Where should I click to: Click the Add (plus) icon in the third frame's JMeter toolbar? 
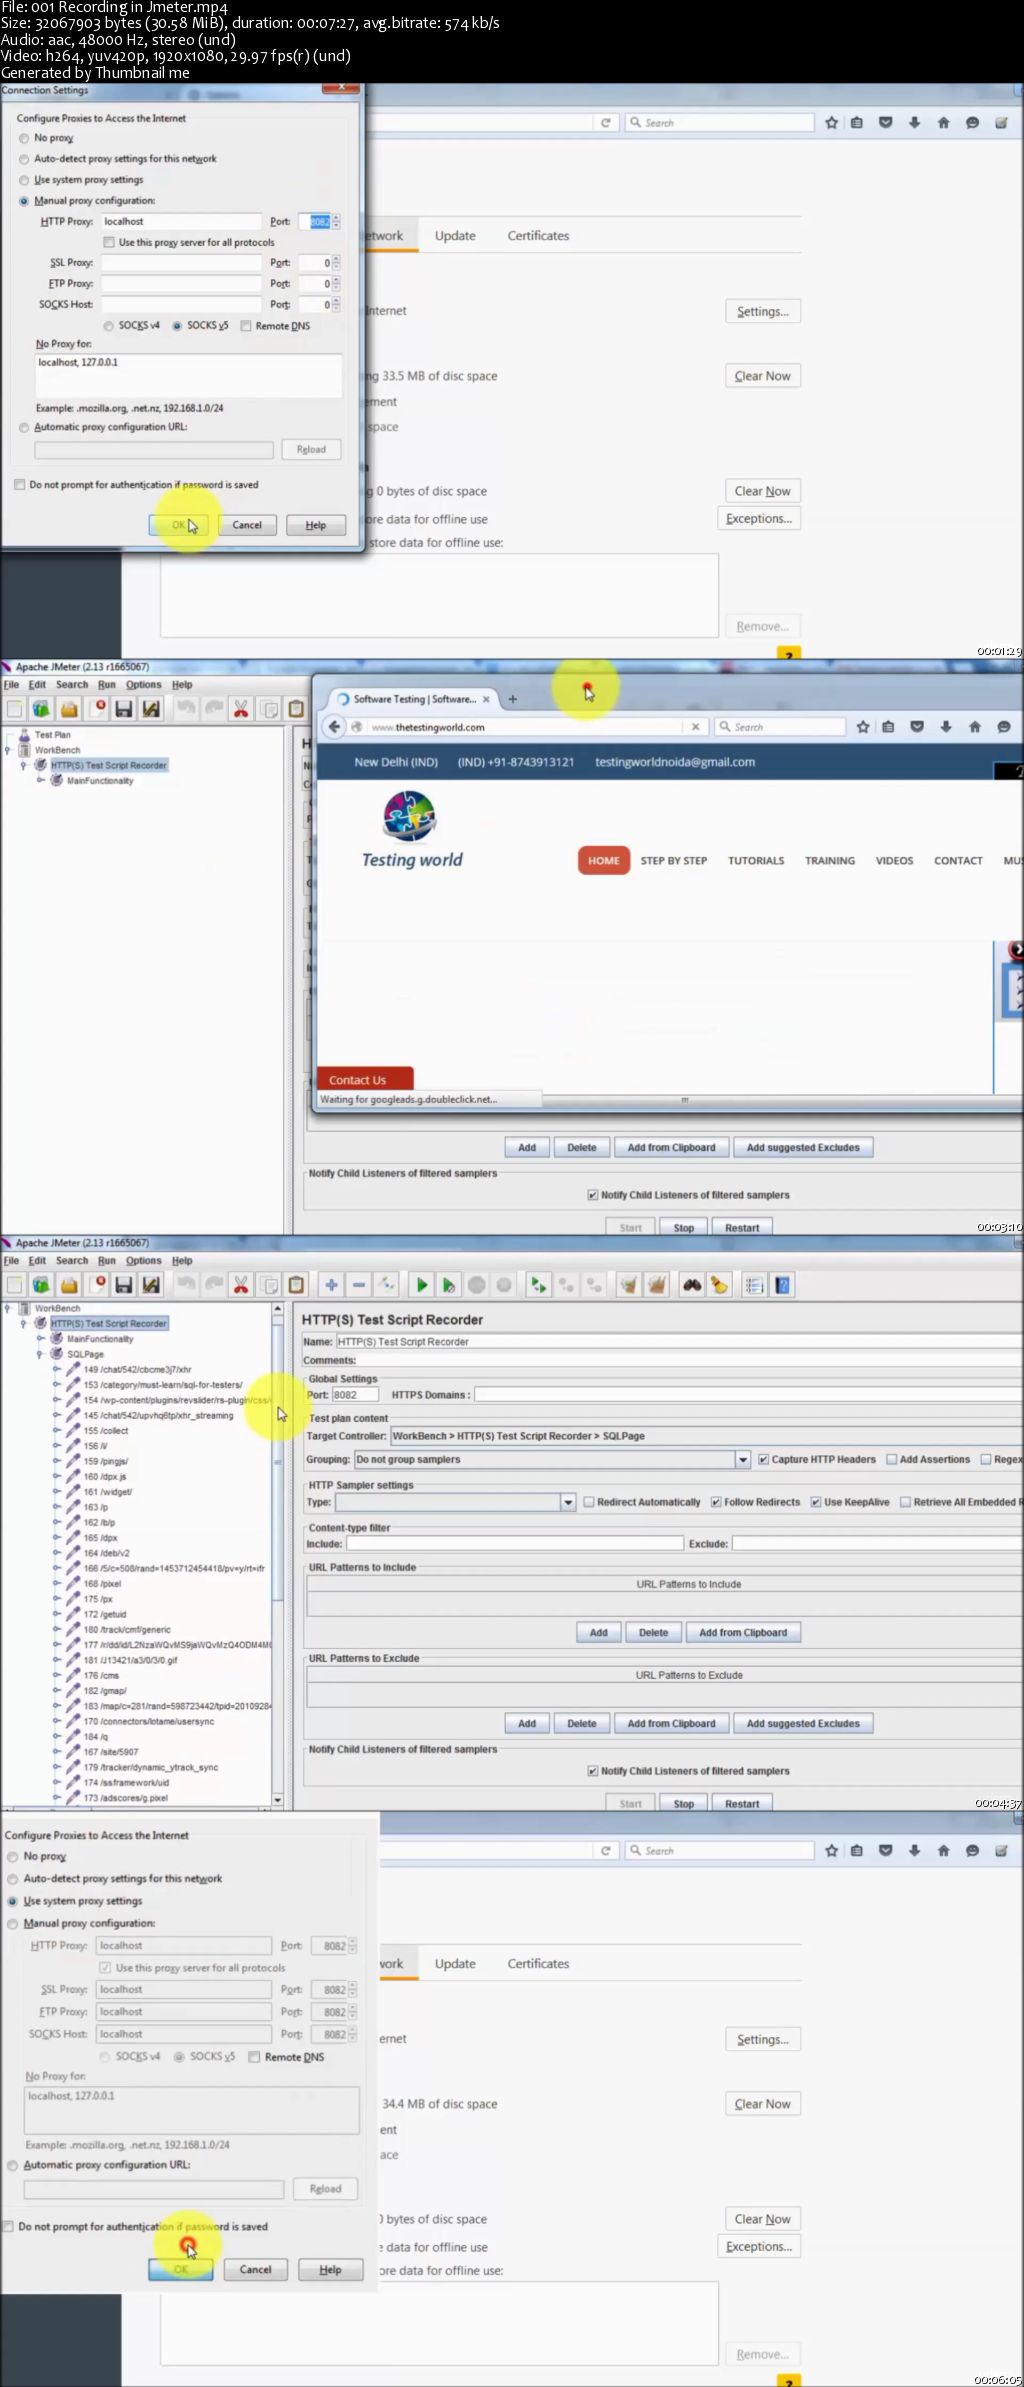[331, 1285]
